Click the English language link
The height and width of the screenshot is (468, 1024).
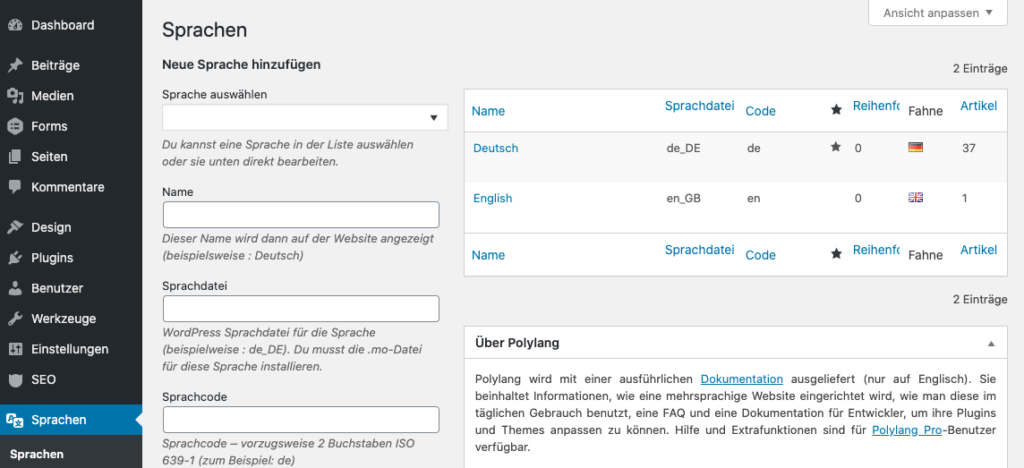tap(492, 198)
